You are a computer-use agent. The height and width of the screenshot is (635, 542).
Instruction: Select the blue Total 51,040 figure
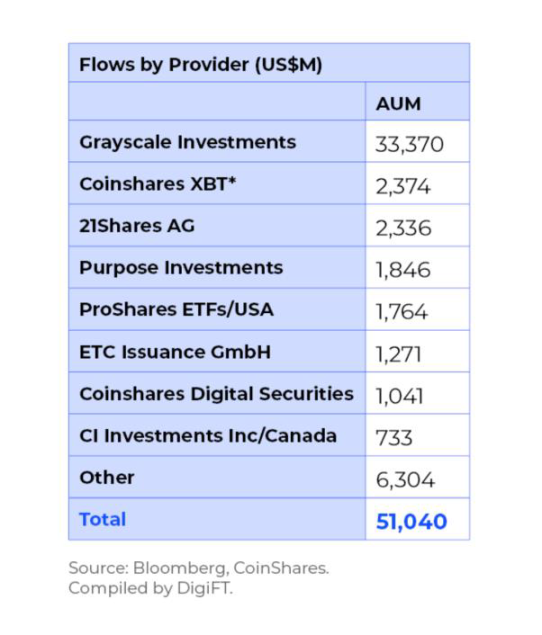point(411,522)
